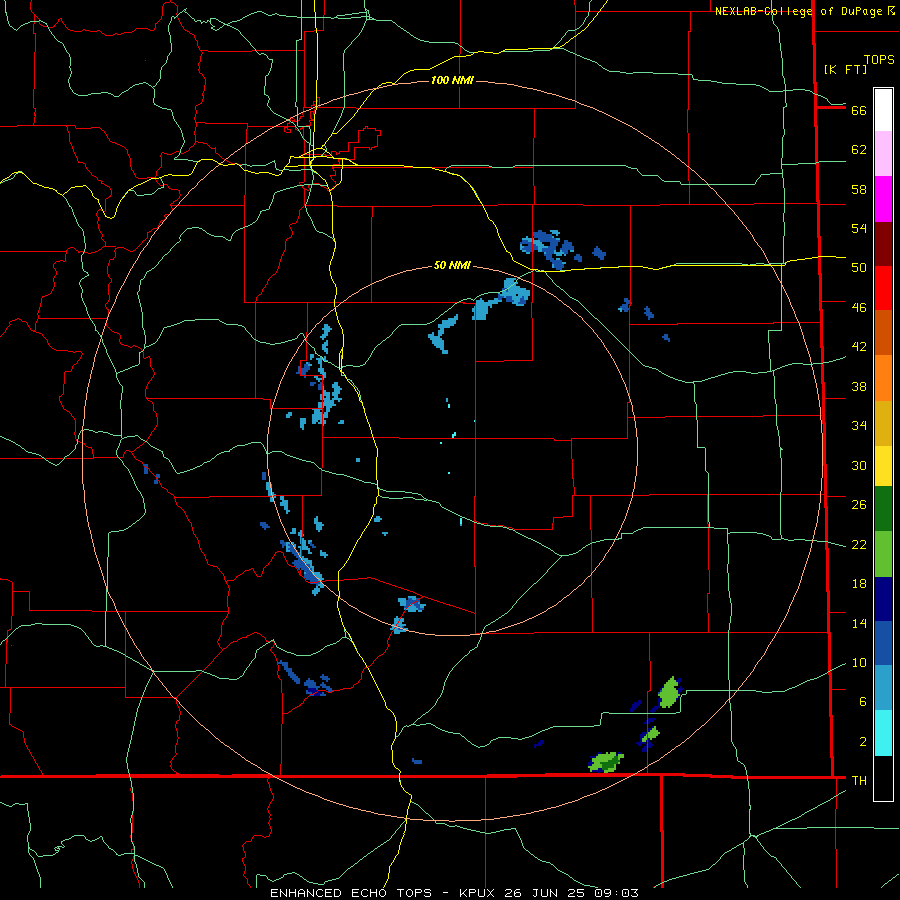Pick the black swatch beside TH
This screenshot has height=900, width=900.
(883, 778)
